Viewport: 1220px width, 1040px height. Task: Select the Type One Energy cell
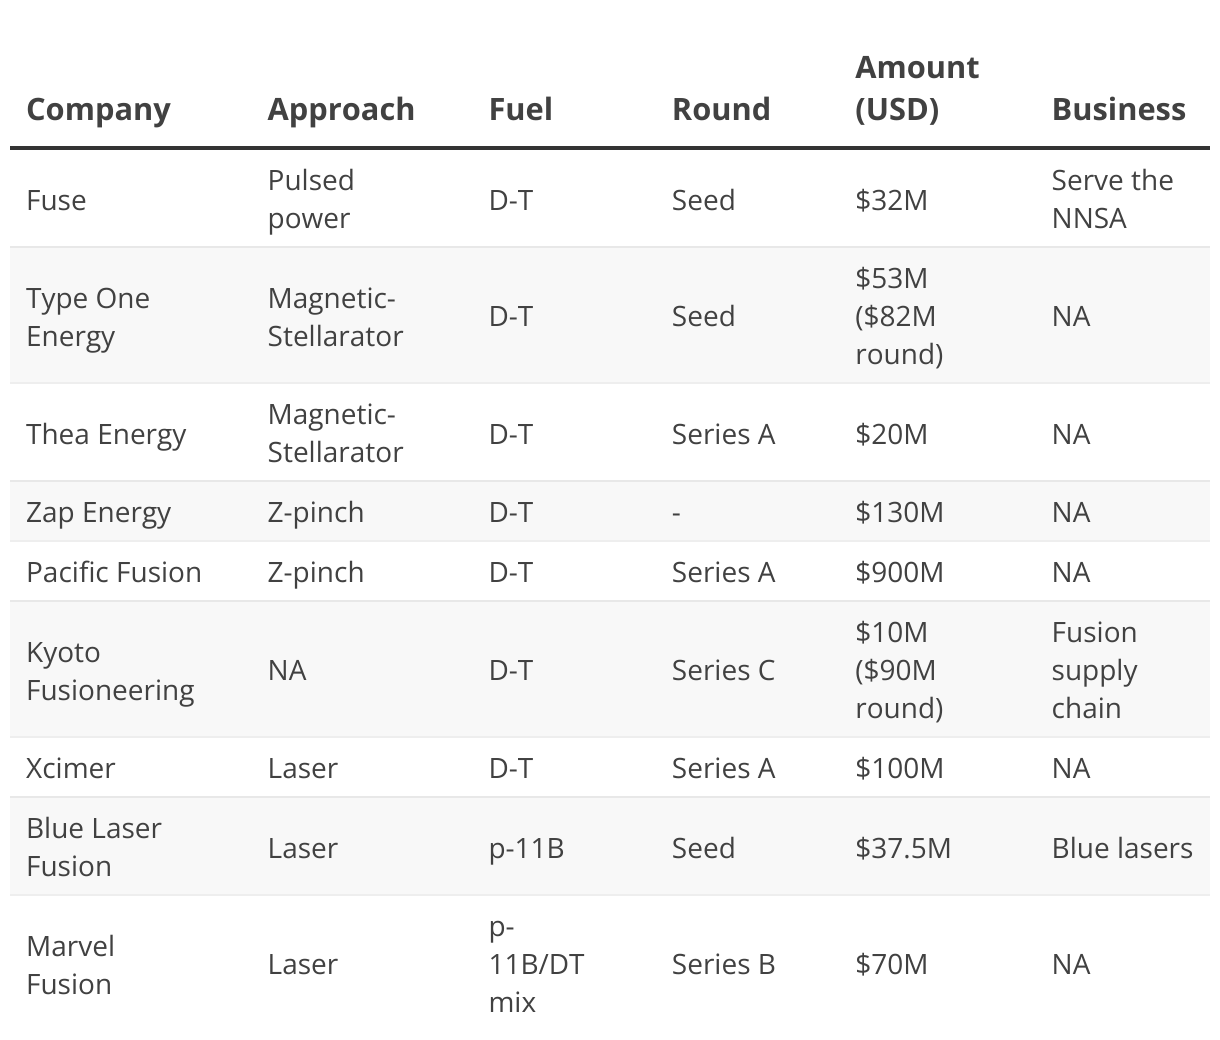click(x=88, y=316)
